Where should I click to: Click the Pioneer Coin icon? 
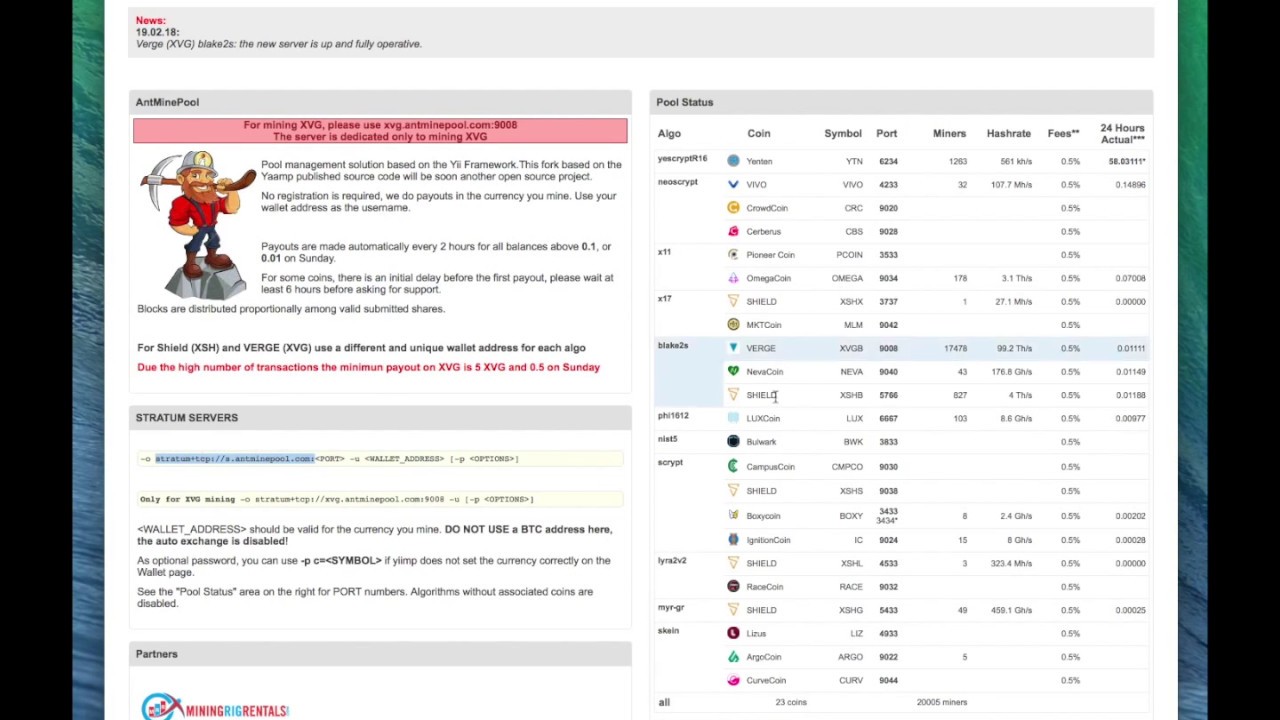[733, 255]
